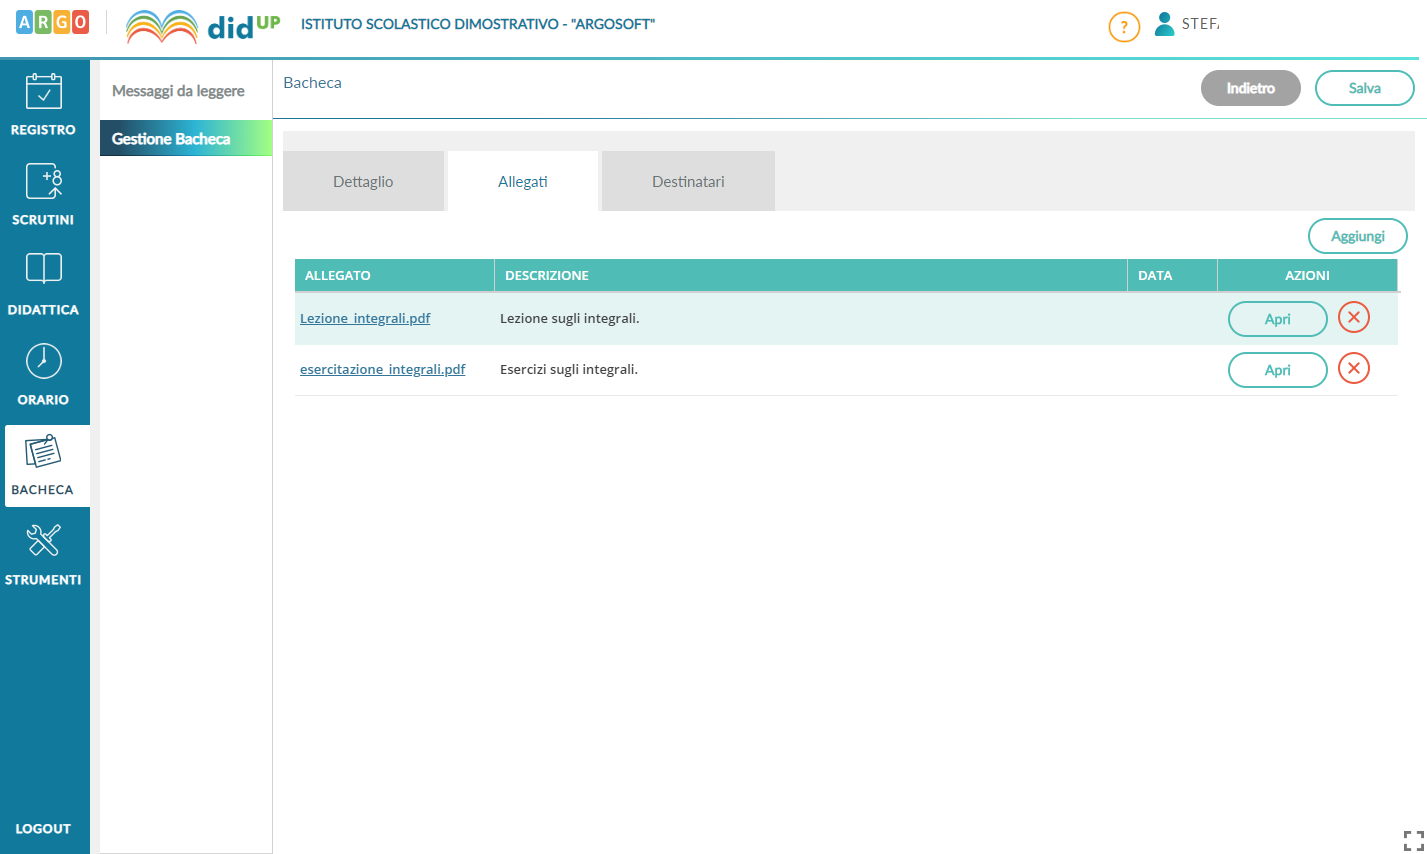1427x854 pixels.
Task: Click description 'Lezione sugli integrali.'
Action: pyautogui.click(x=570, y=318)
